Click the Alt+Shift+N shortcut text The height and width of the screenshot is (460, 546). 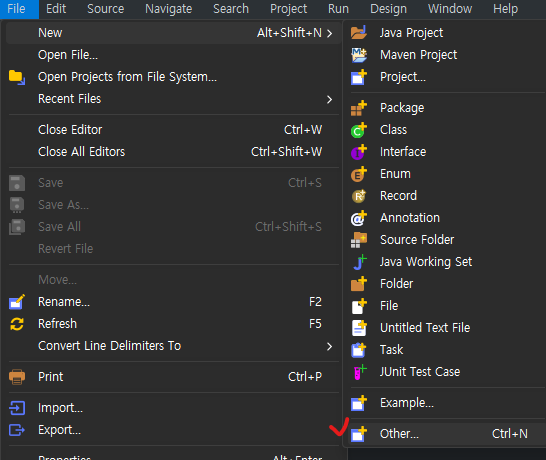[x=289, y=33]
